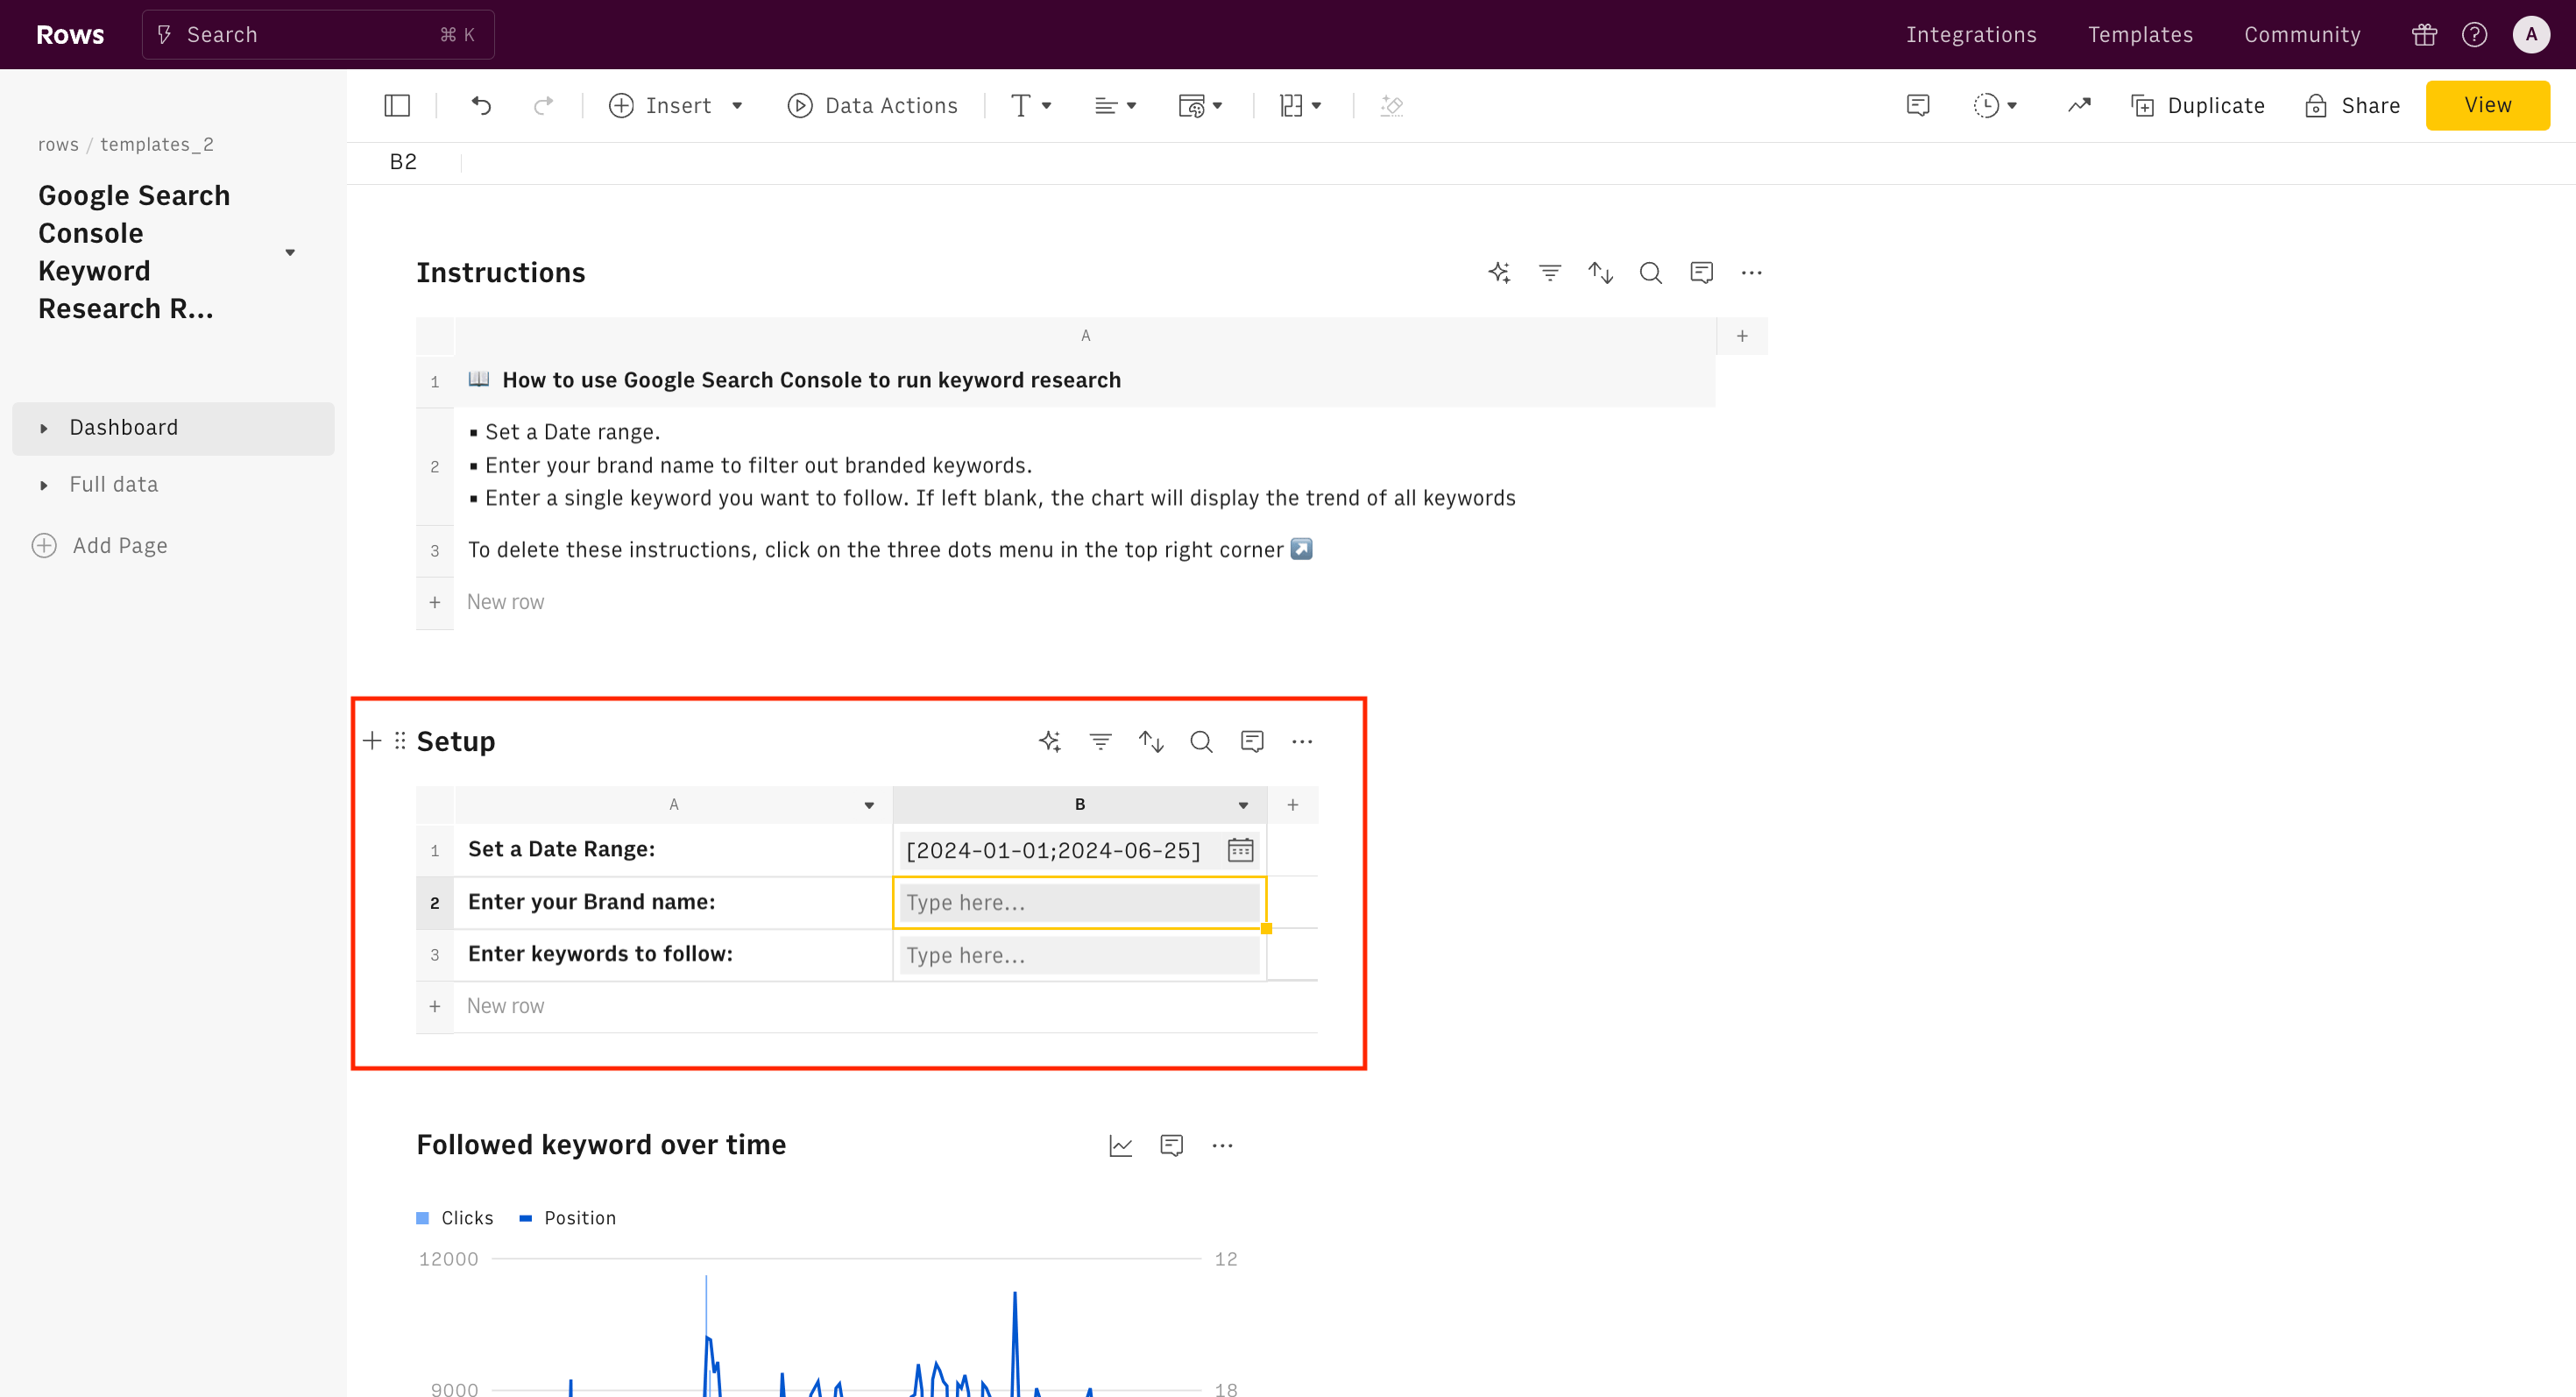Image resolution: width=2576 pixels, height=1397 pixels.
Task: Open the comments panel icon in toolbar
Action: pyautogui.click(x=1917, y=106)
